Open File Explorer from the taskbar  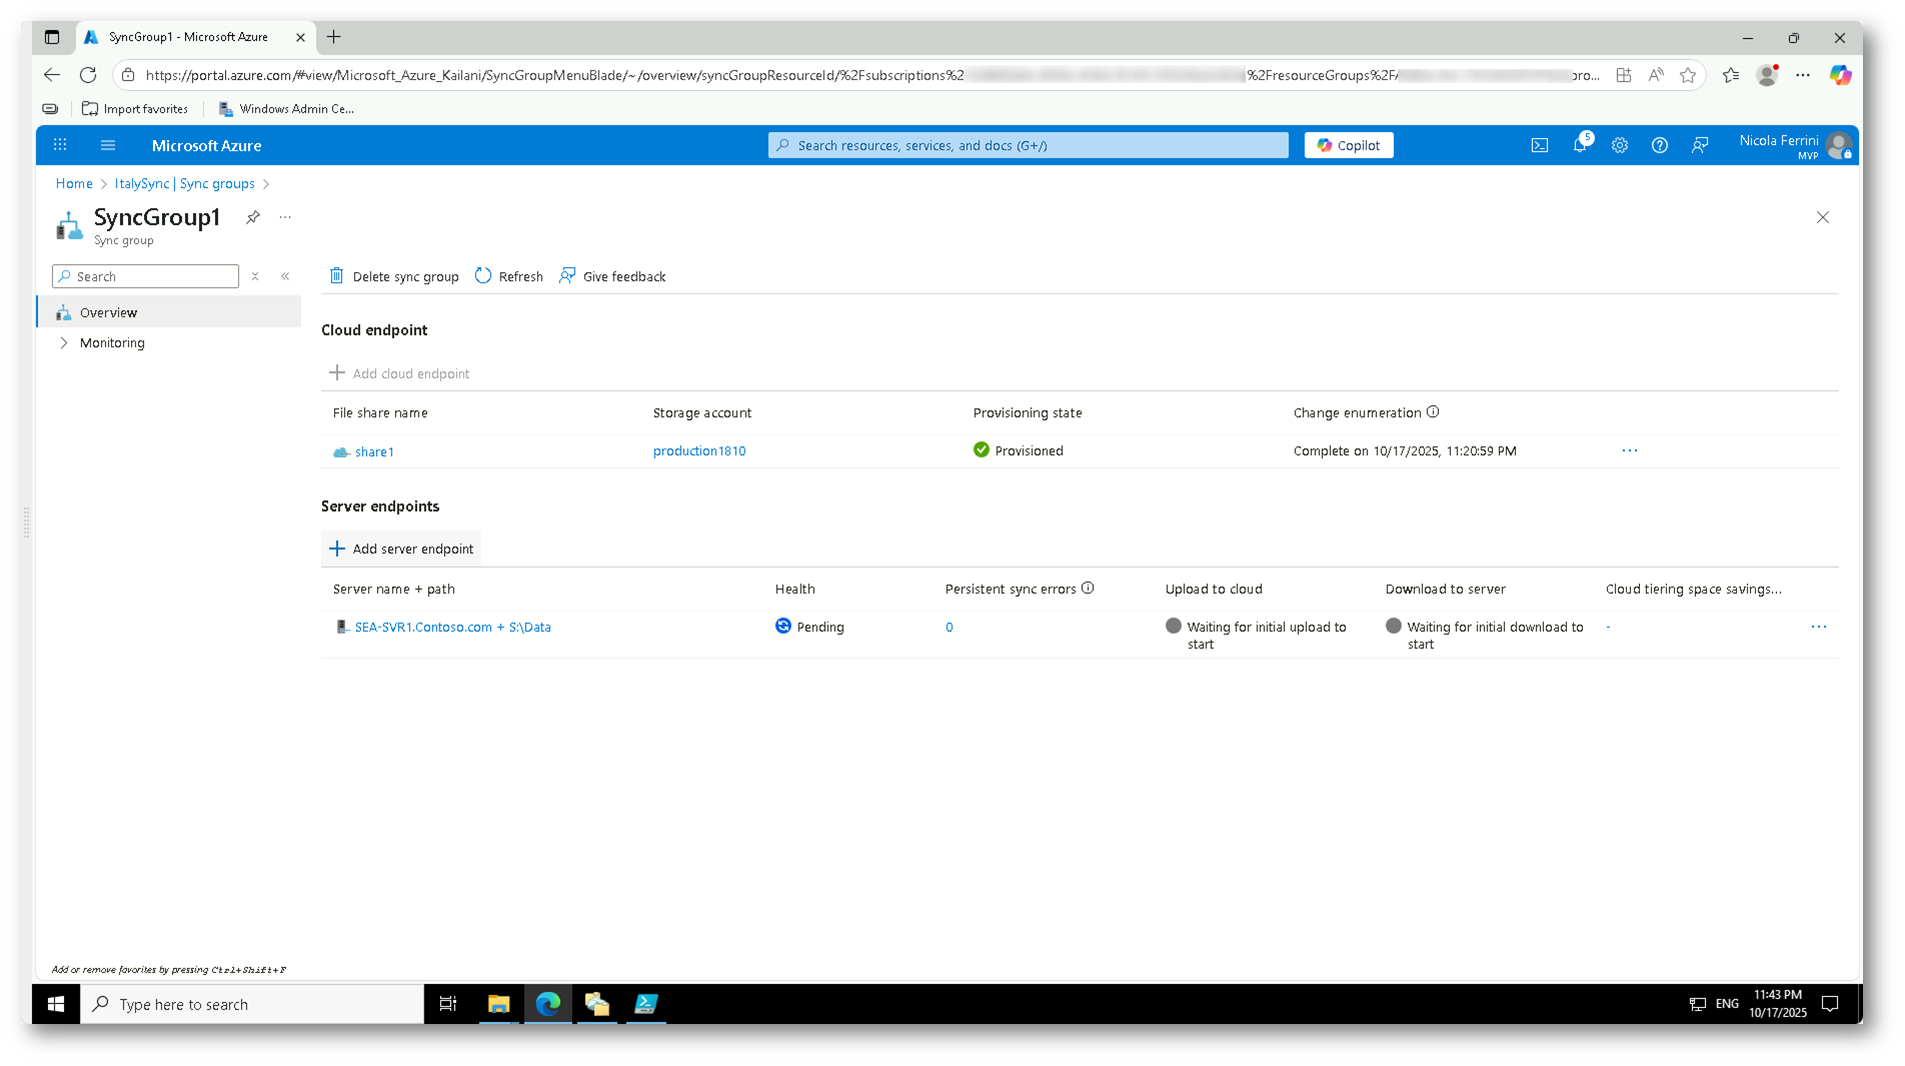pos(498,1004)
